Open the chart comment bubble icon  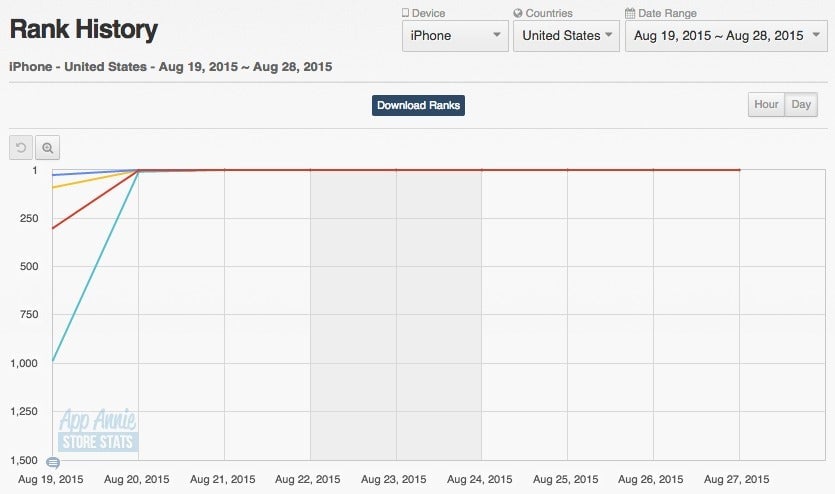tap(53, 463)
